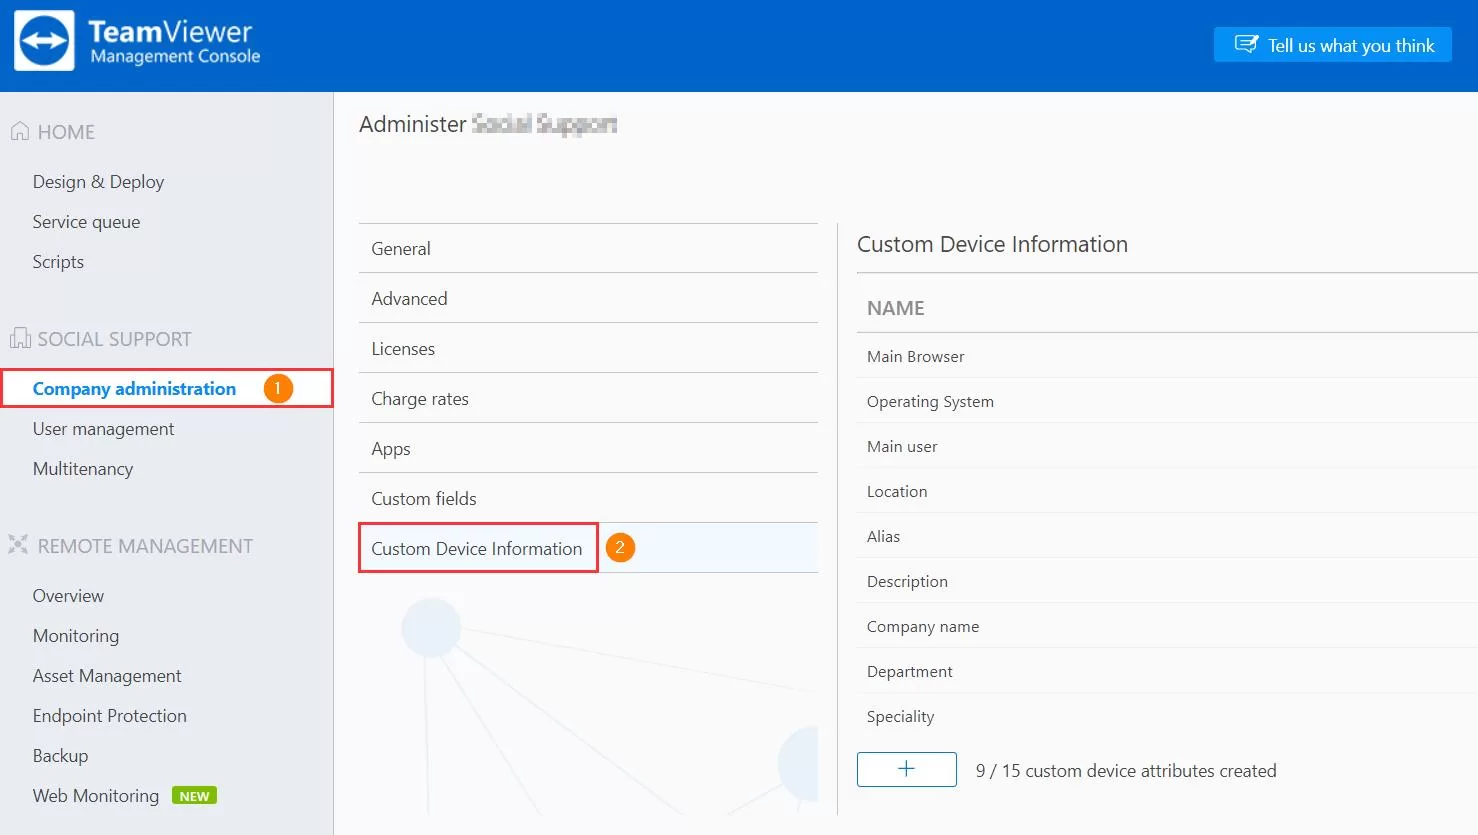The width and height of the screenshot is (1478, 835).
Task: Select the Custom Device Information tab
Action: (588, 548)
